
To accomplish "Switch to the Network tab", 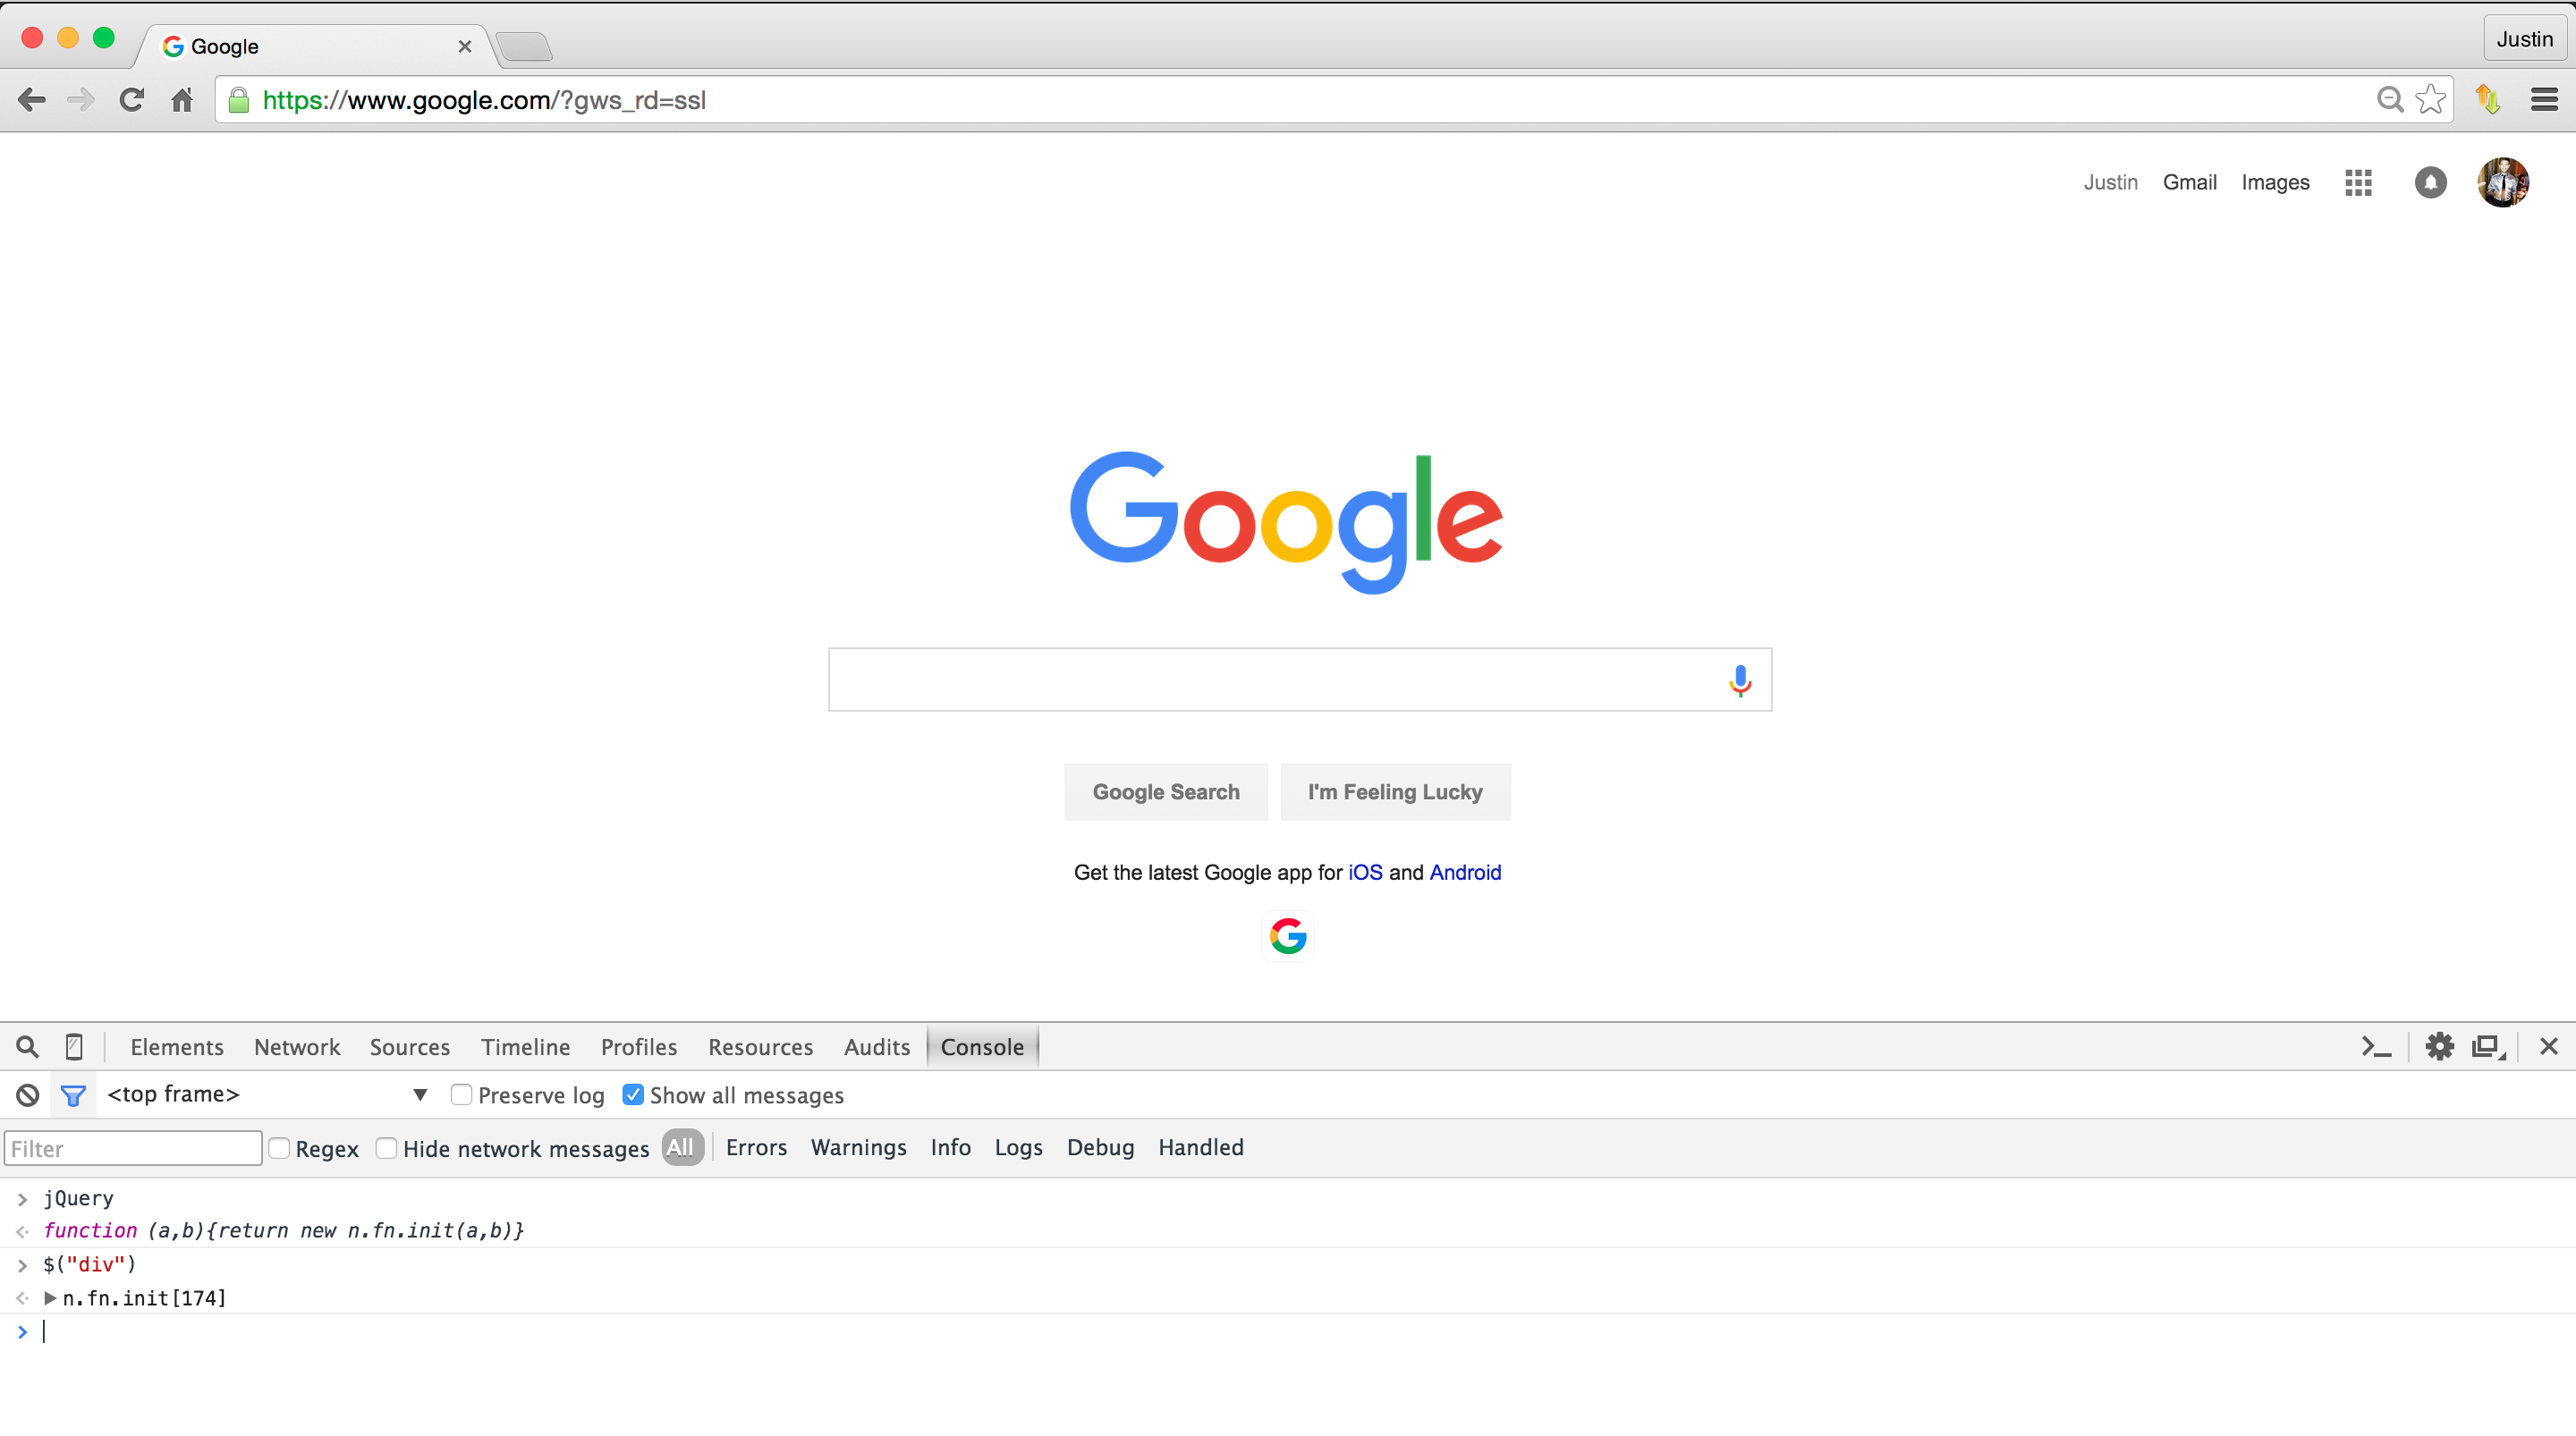I will [x=297, y=1047].
